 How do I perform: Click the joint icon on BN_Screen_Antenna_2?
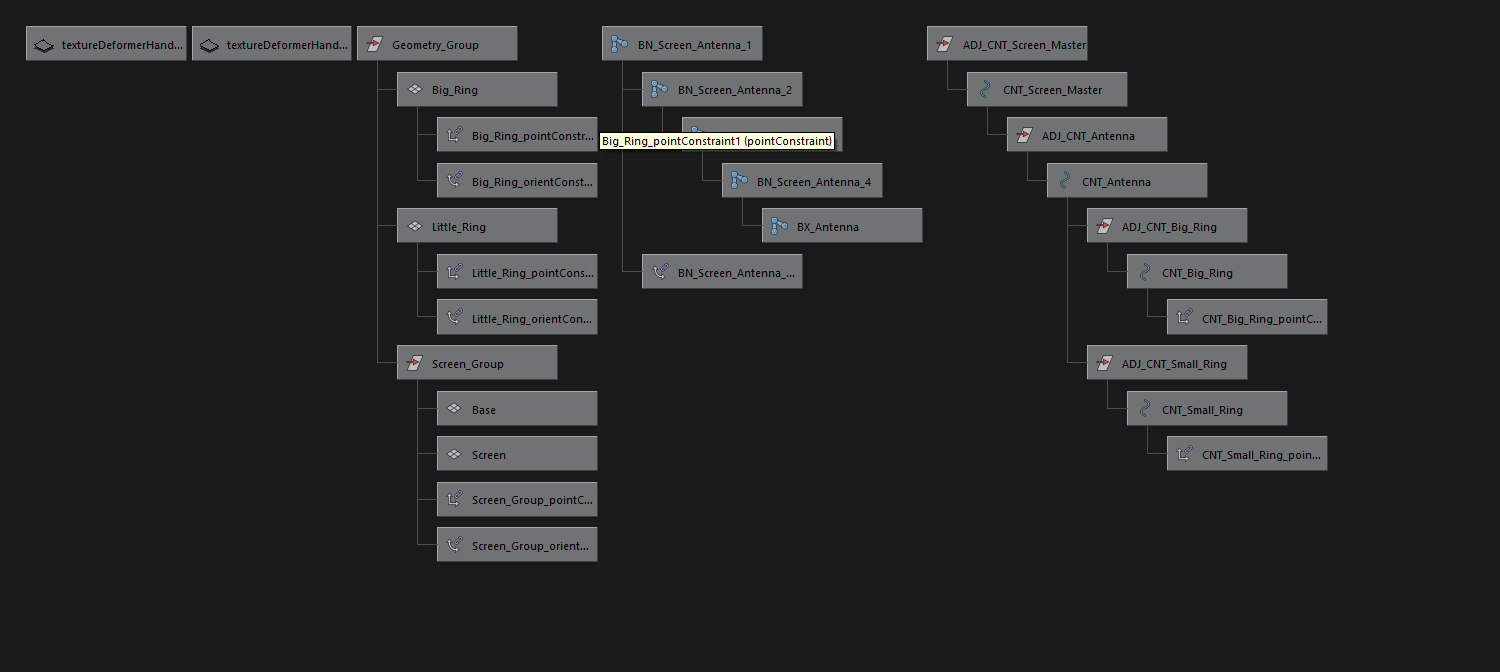click(658, 89)
